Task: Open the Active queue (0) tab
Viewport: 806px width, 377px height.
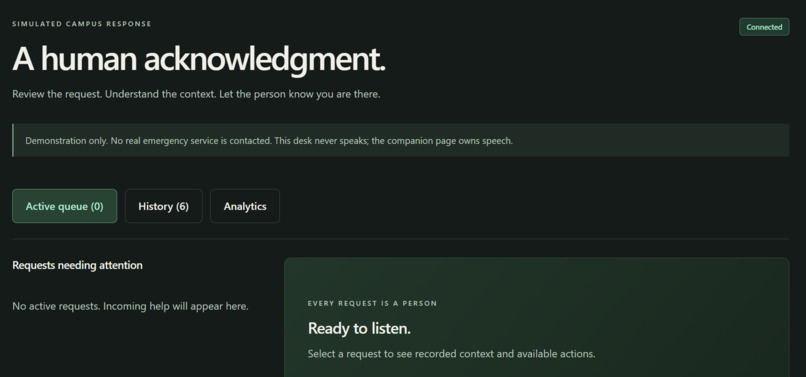Action: (x=65, y=206)
